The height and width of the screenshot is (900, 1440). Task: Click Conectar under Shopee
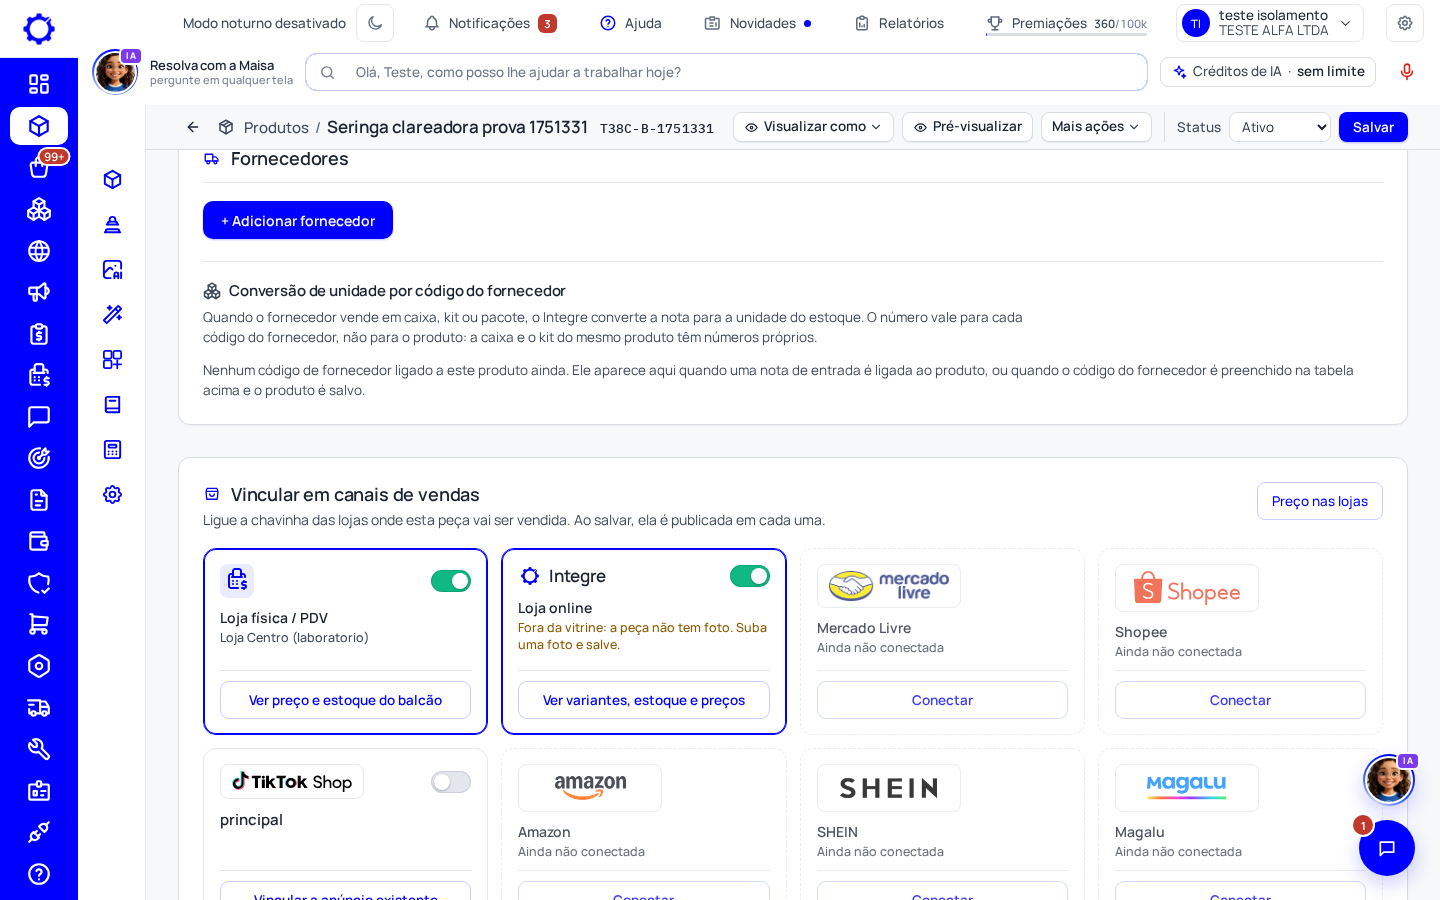point(1240,700)
